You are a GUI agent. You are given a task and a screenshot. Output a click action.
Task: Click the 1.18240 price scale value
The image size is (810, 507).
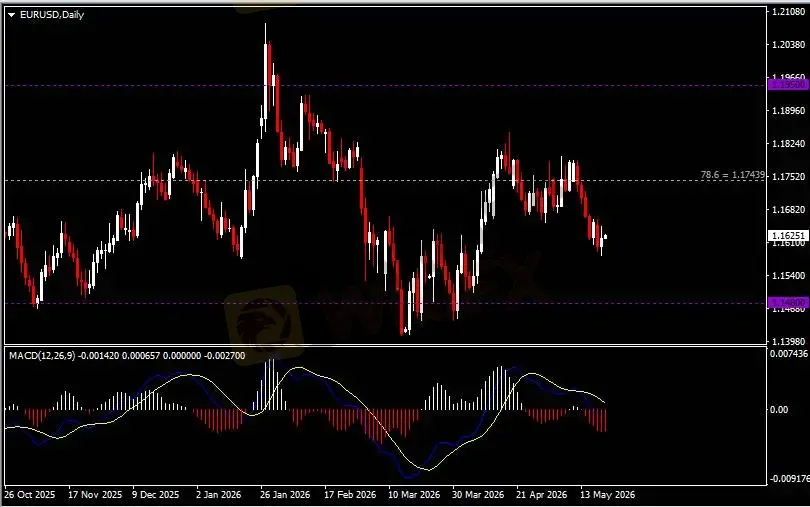click(788, 144)
